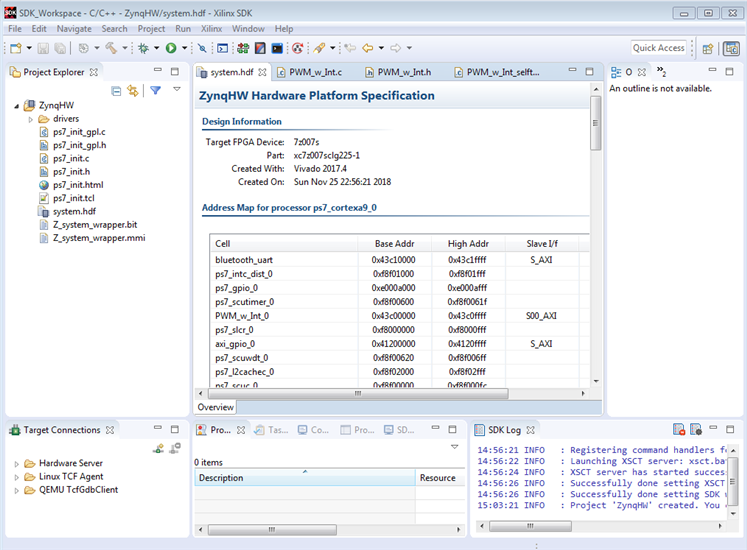Click the editor vertical scrollbar thumb

596,123
